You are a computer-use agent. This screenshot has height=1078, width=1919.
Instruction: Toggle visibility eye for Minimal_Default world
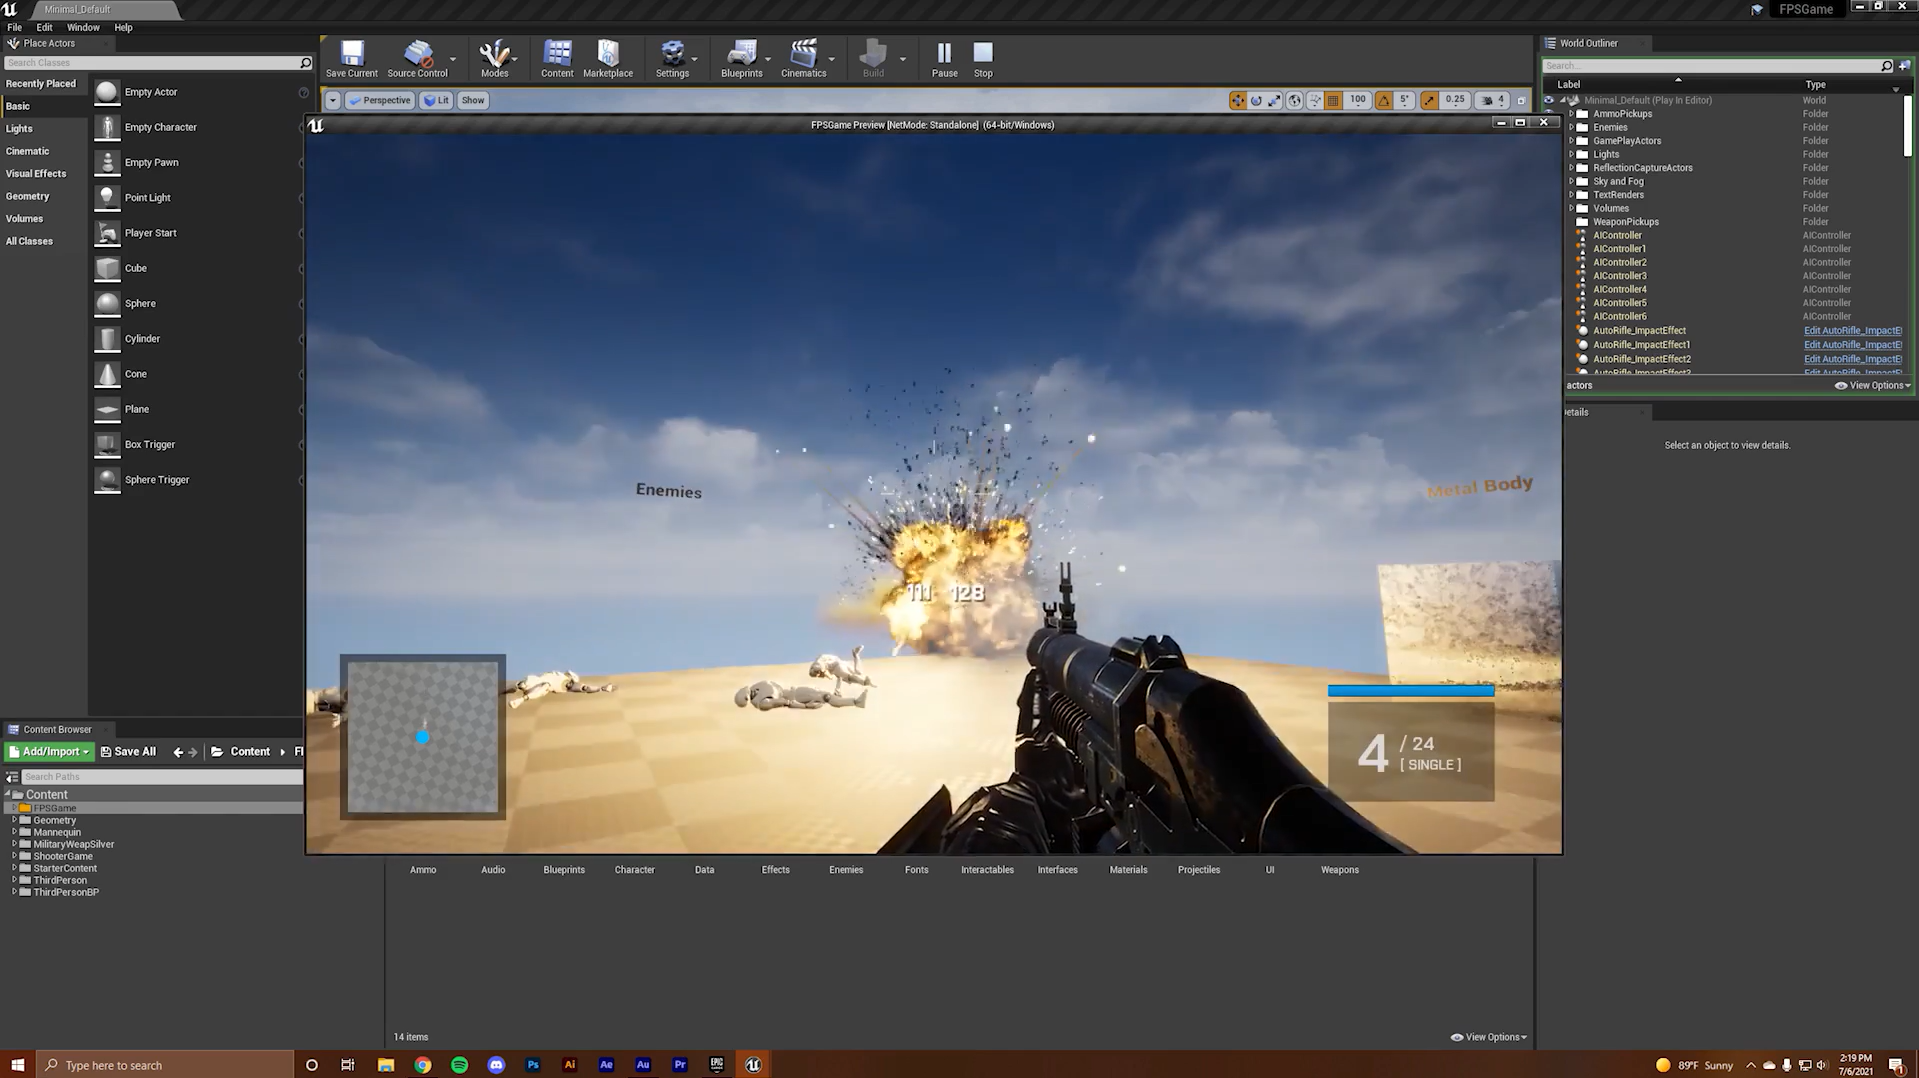click(1548, 100)
